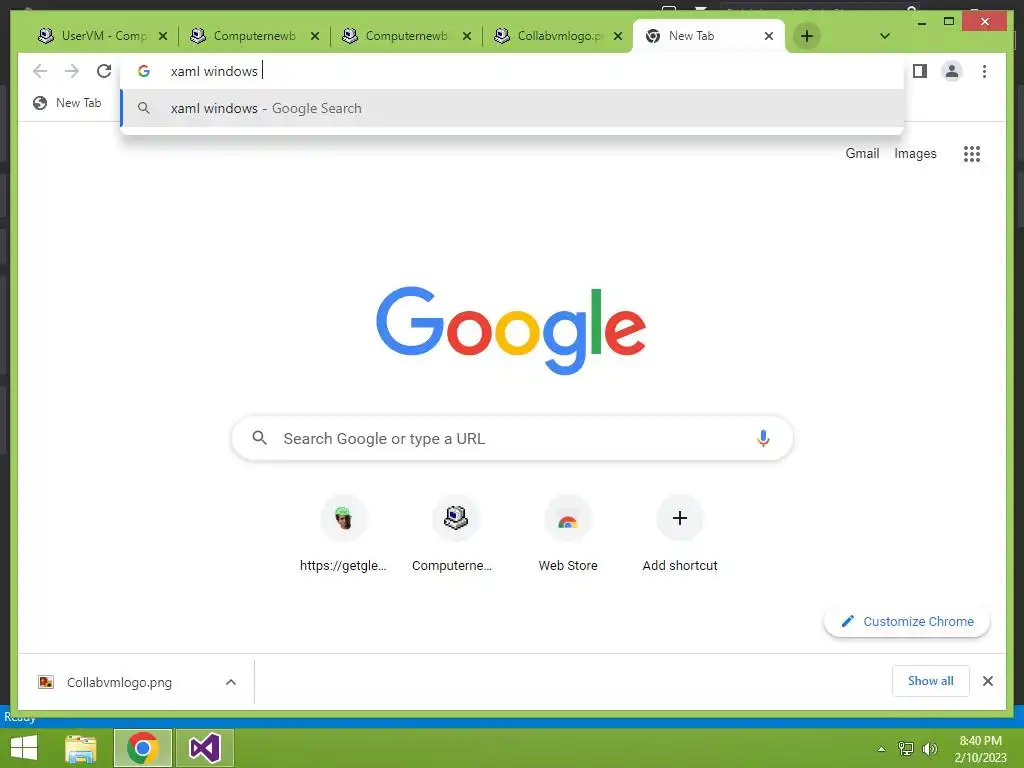Open the Chrome profile avatar
The image size is (1024, 768).
(952, 71)
